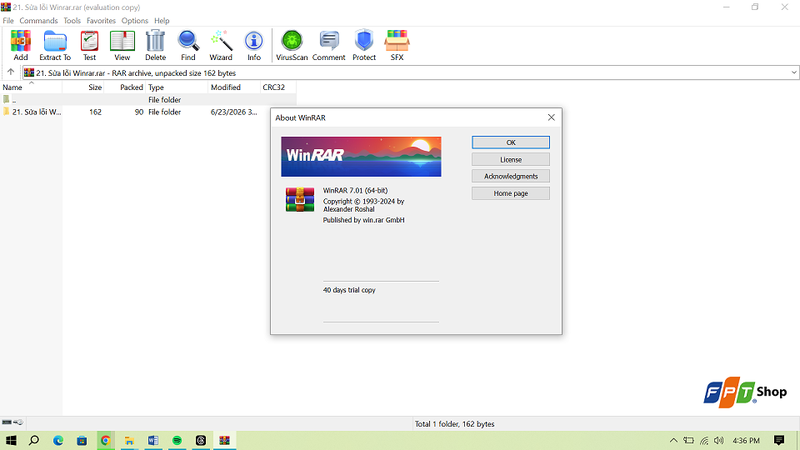The height and width of the screenshot is (450, 800).
Task: Sort by the Size column header
Action: click(x=83, y=87)
